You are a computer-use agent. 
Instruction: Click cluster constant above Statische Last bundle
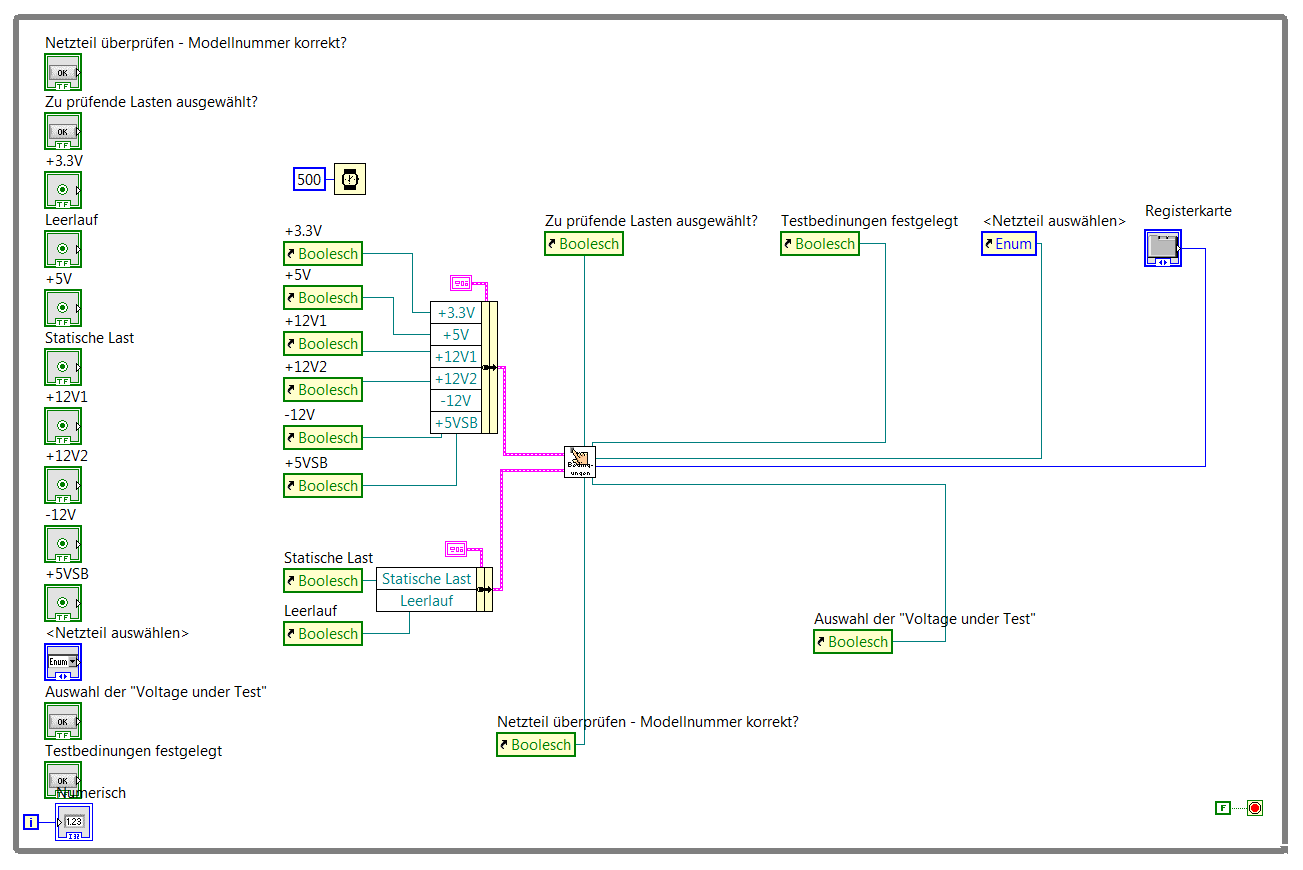click(456, 549)
